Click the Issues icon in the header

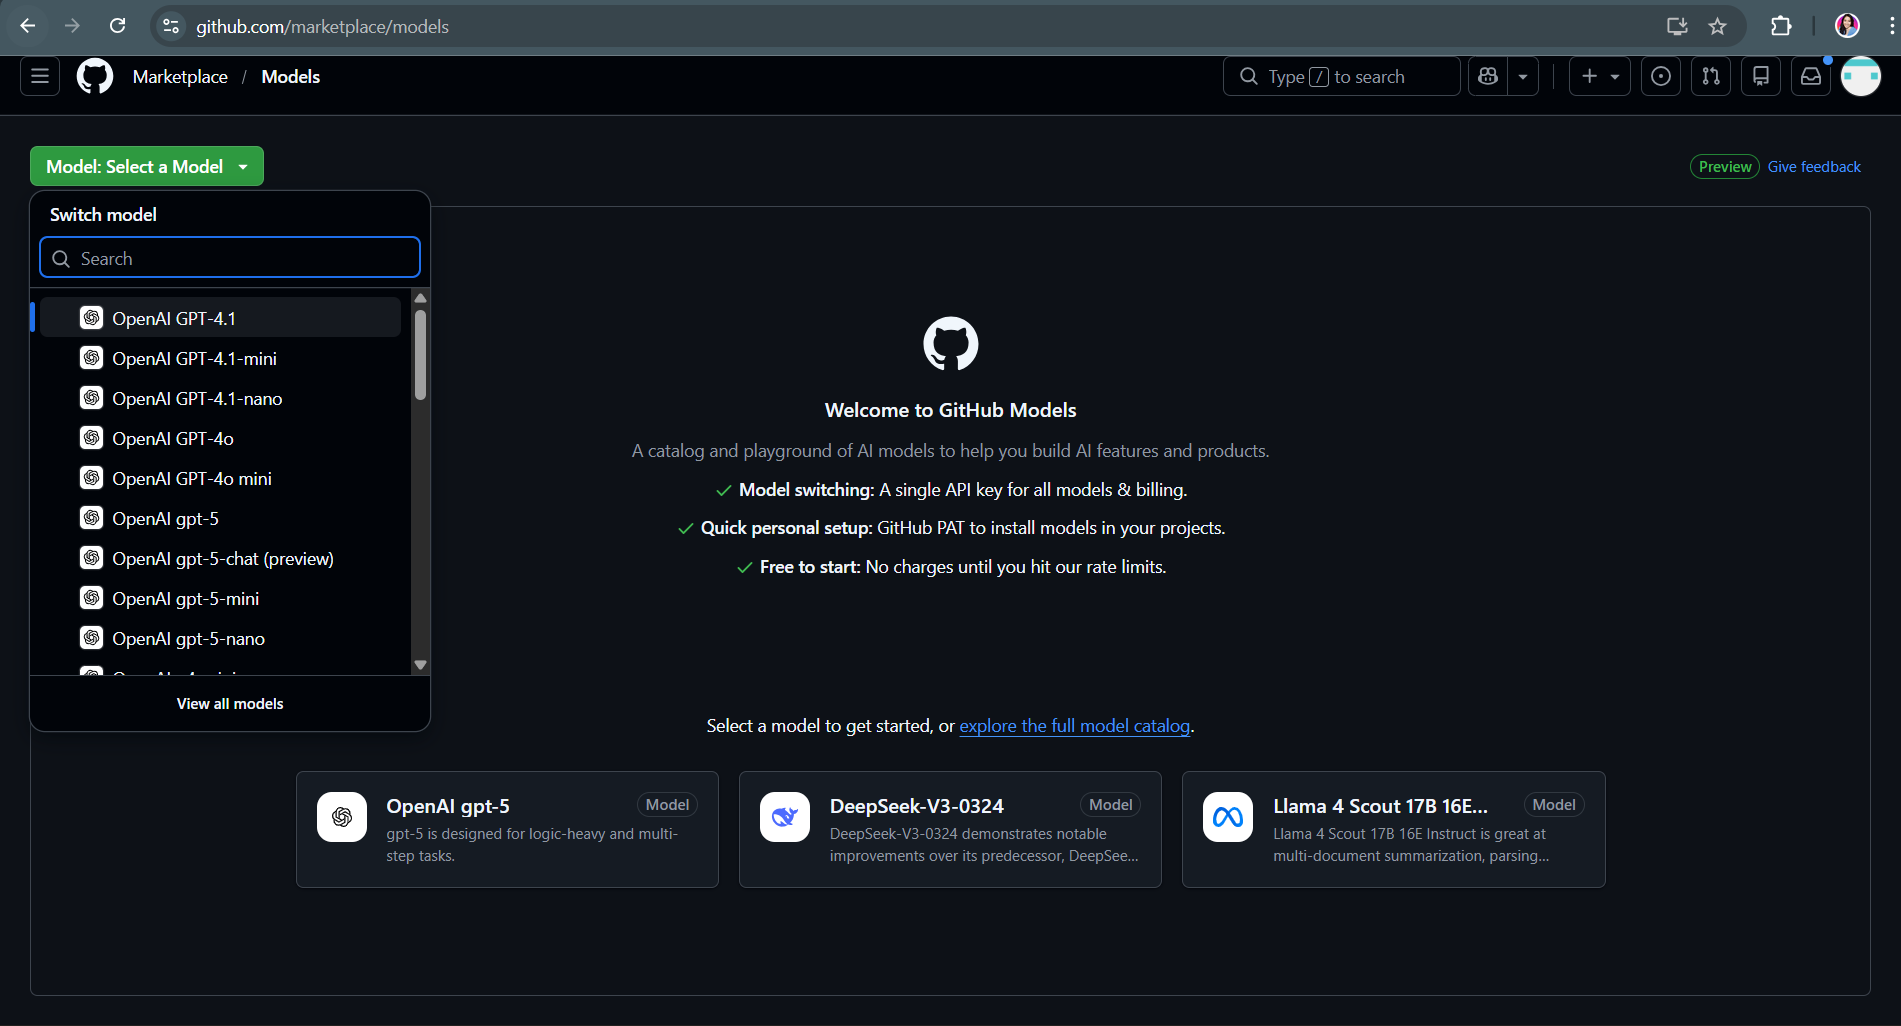coord(1660,76)
